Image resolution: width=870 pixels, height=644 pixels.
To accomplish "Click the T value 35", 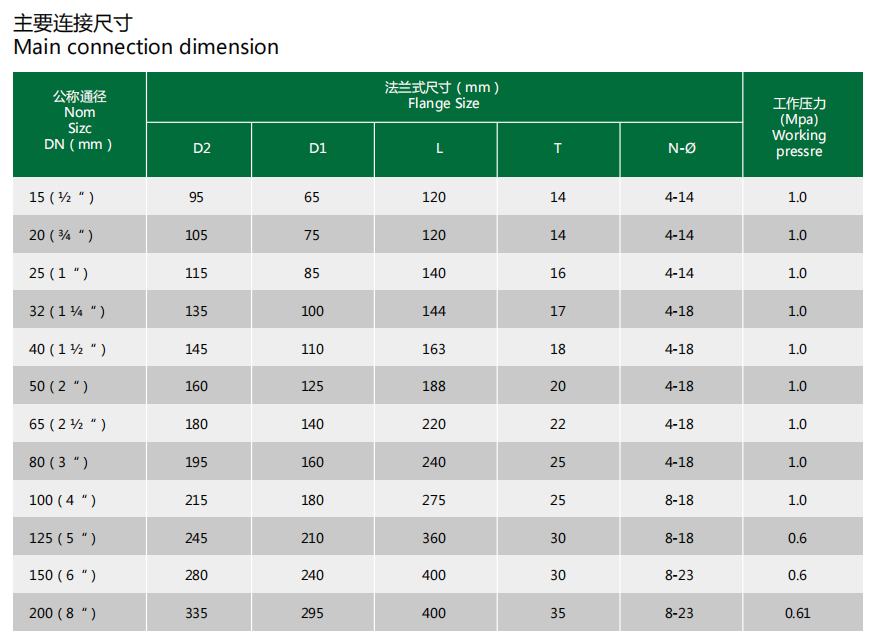I will (558, 613).
